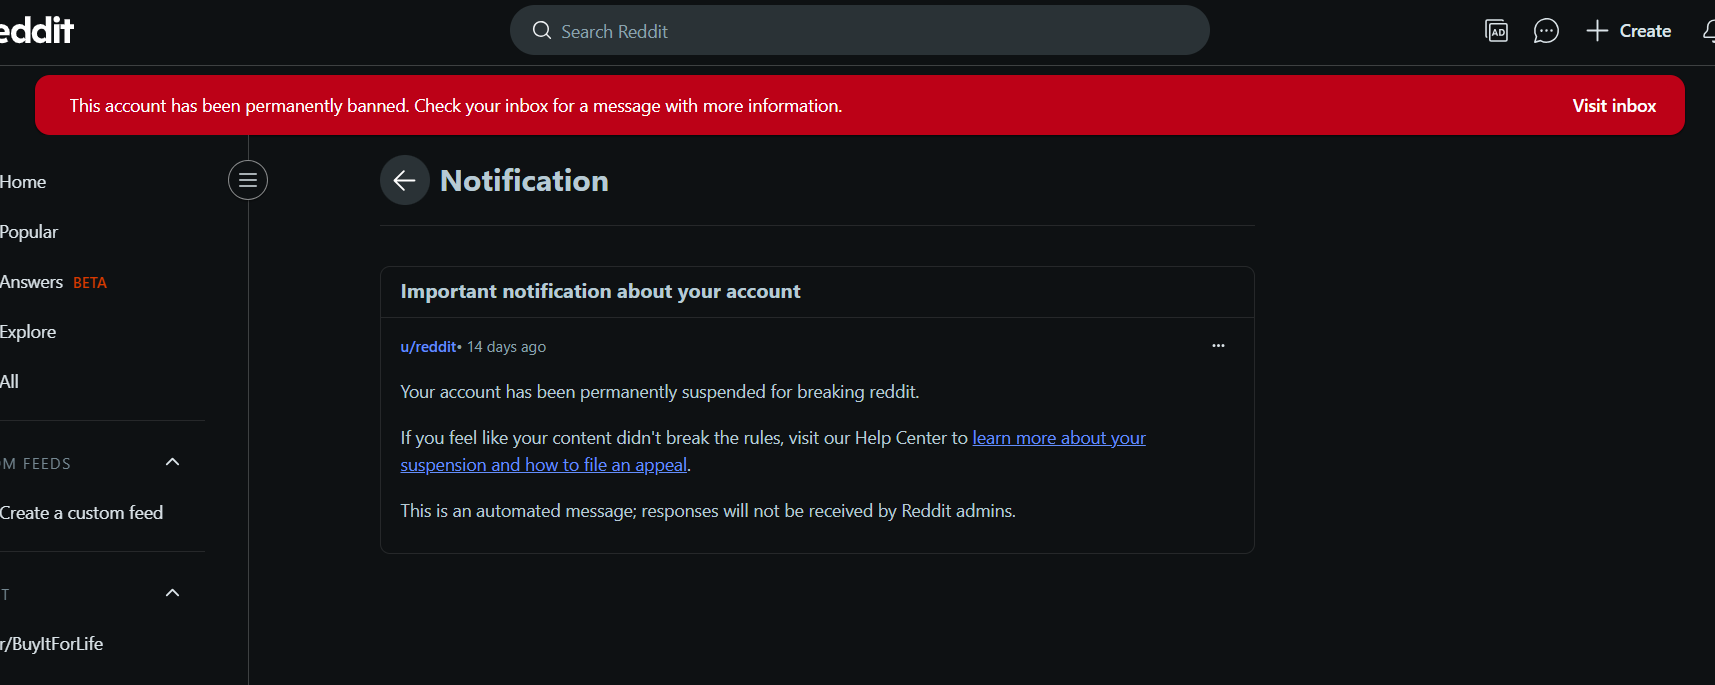Click Create a custom feed
Image resolution: width=1715 pixels, height=685 pixels.
[x=81, y=513]
